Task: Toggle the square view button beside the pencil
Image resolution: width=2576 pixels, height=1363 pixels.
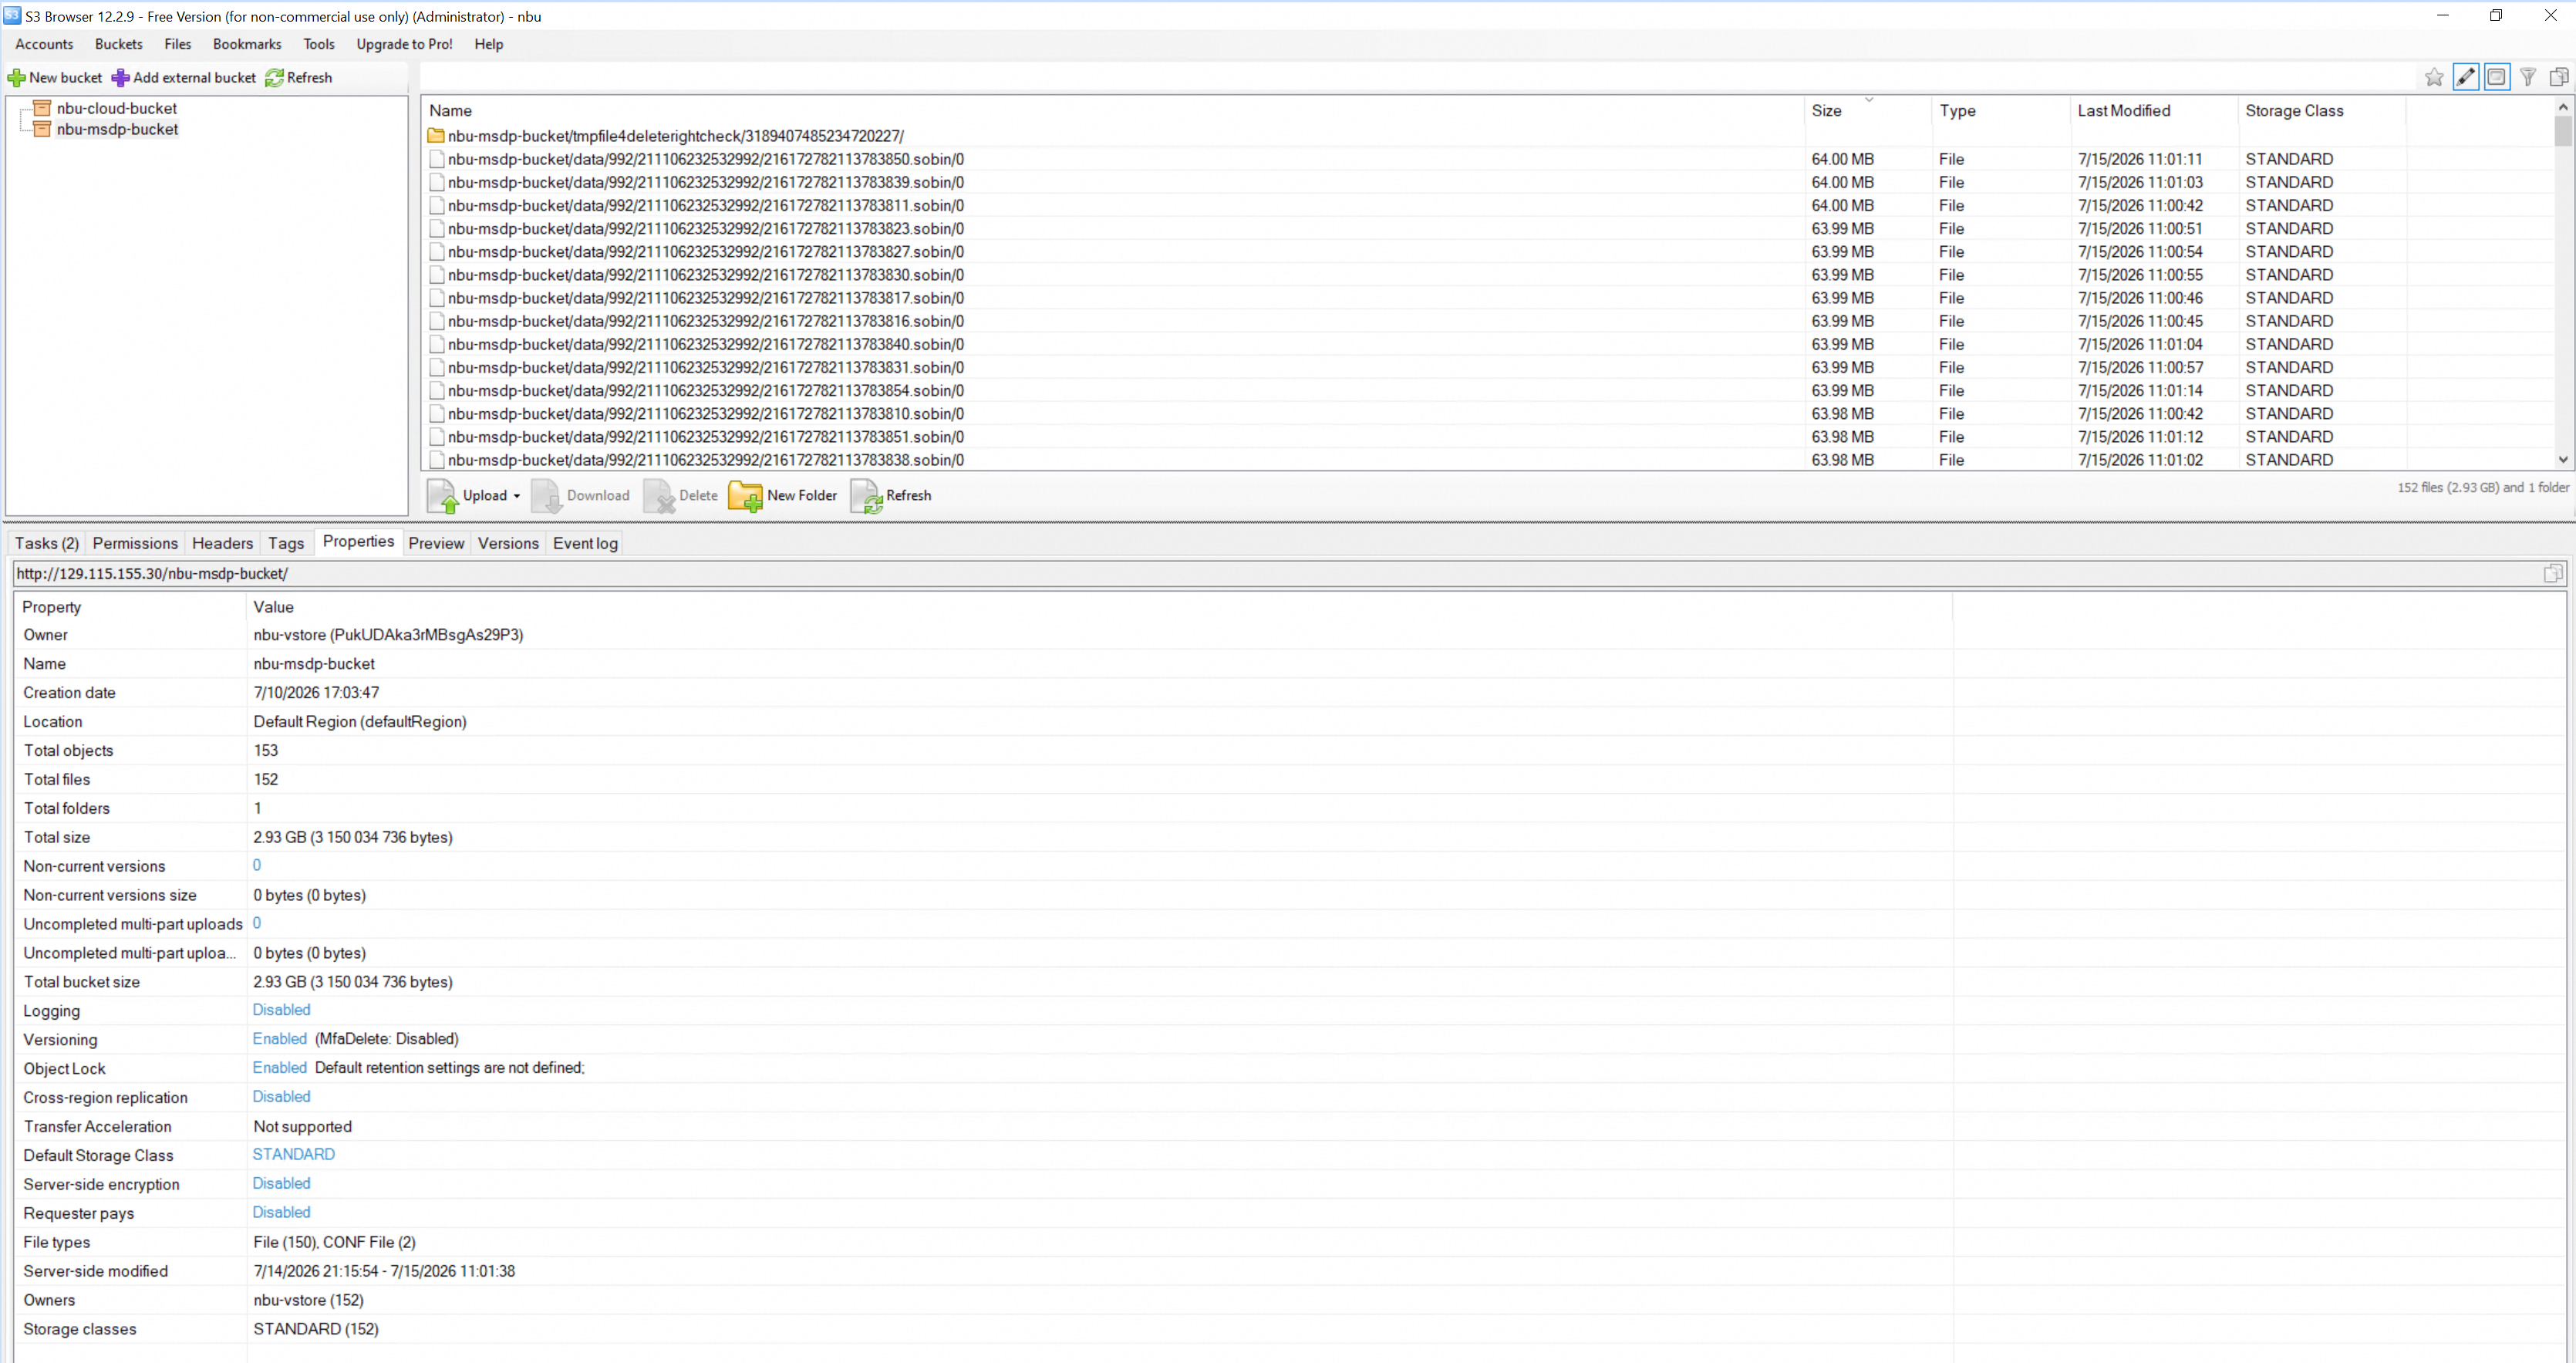Action: [2497, 77]
